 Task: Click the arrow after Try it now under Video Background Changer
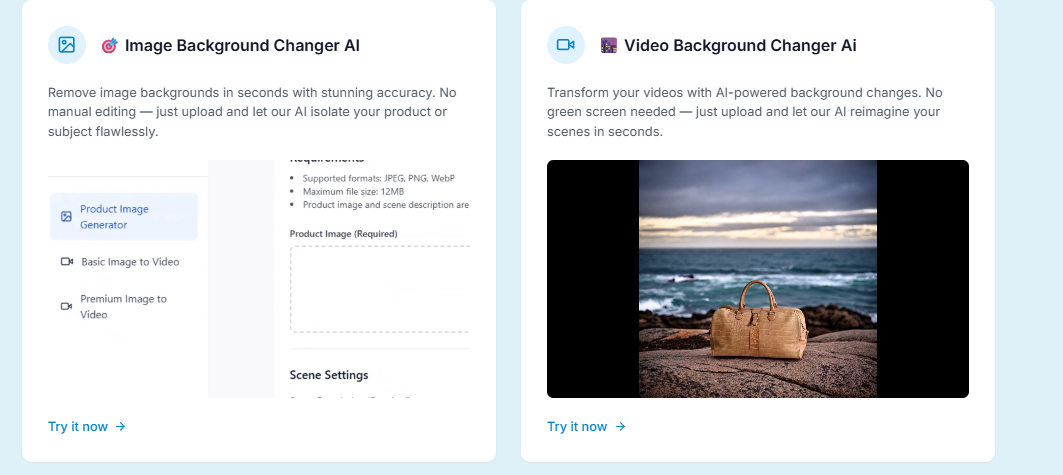[x=620, y=426]
